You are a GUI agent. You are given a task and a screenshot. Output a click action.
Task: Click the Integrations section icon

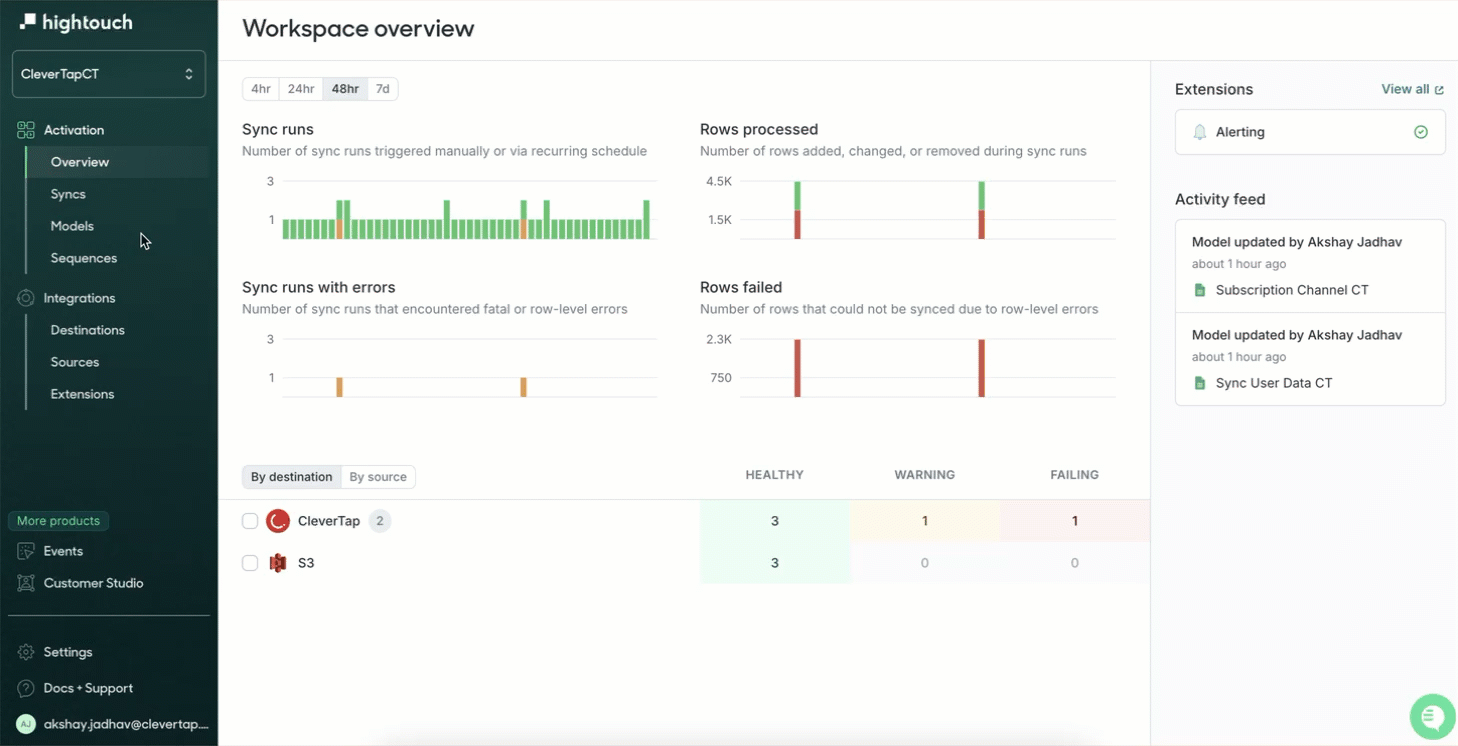[x=26, y=298]
